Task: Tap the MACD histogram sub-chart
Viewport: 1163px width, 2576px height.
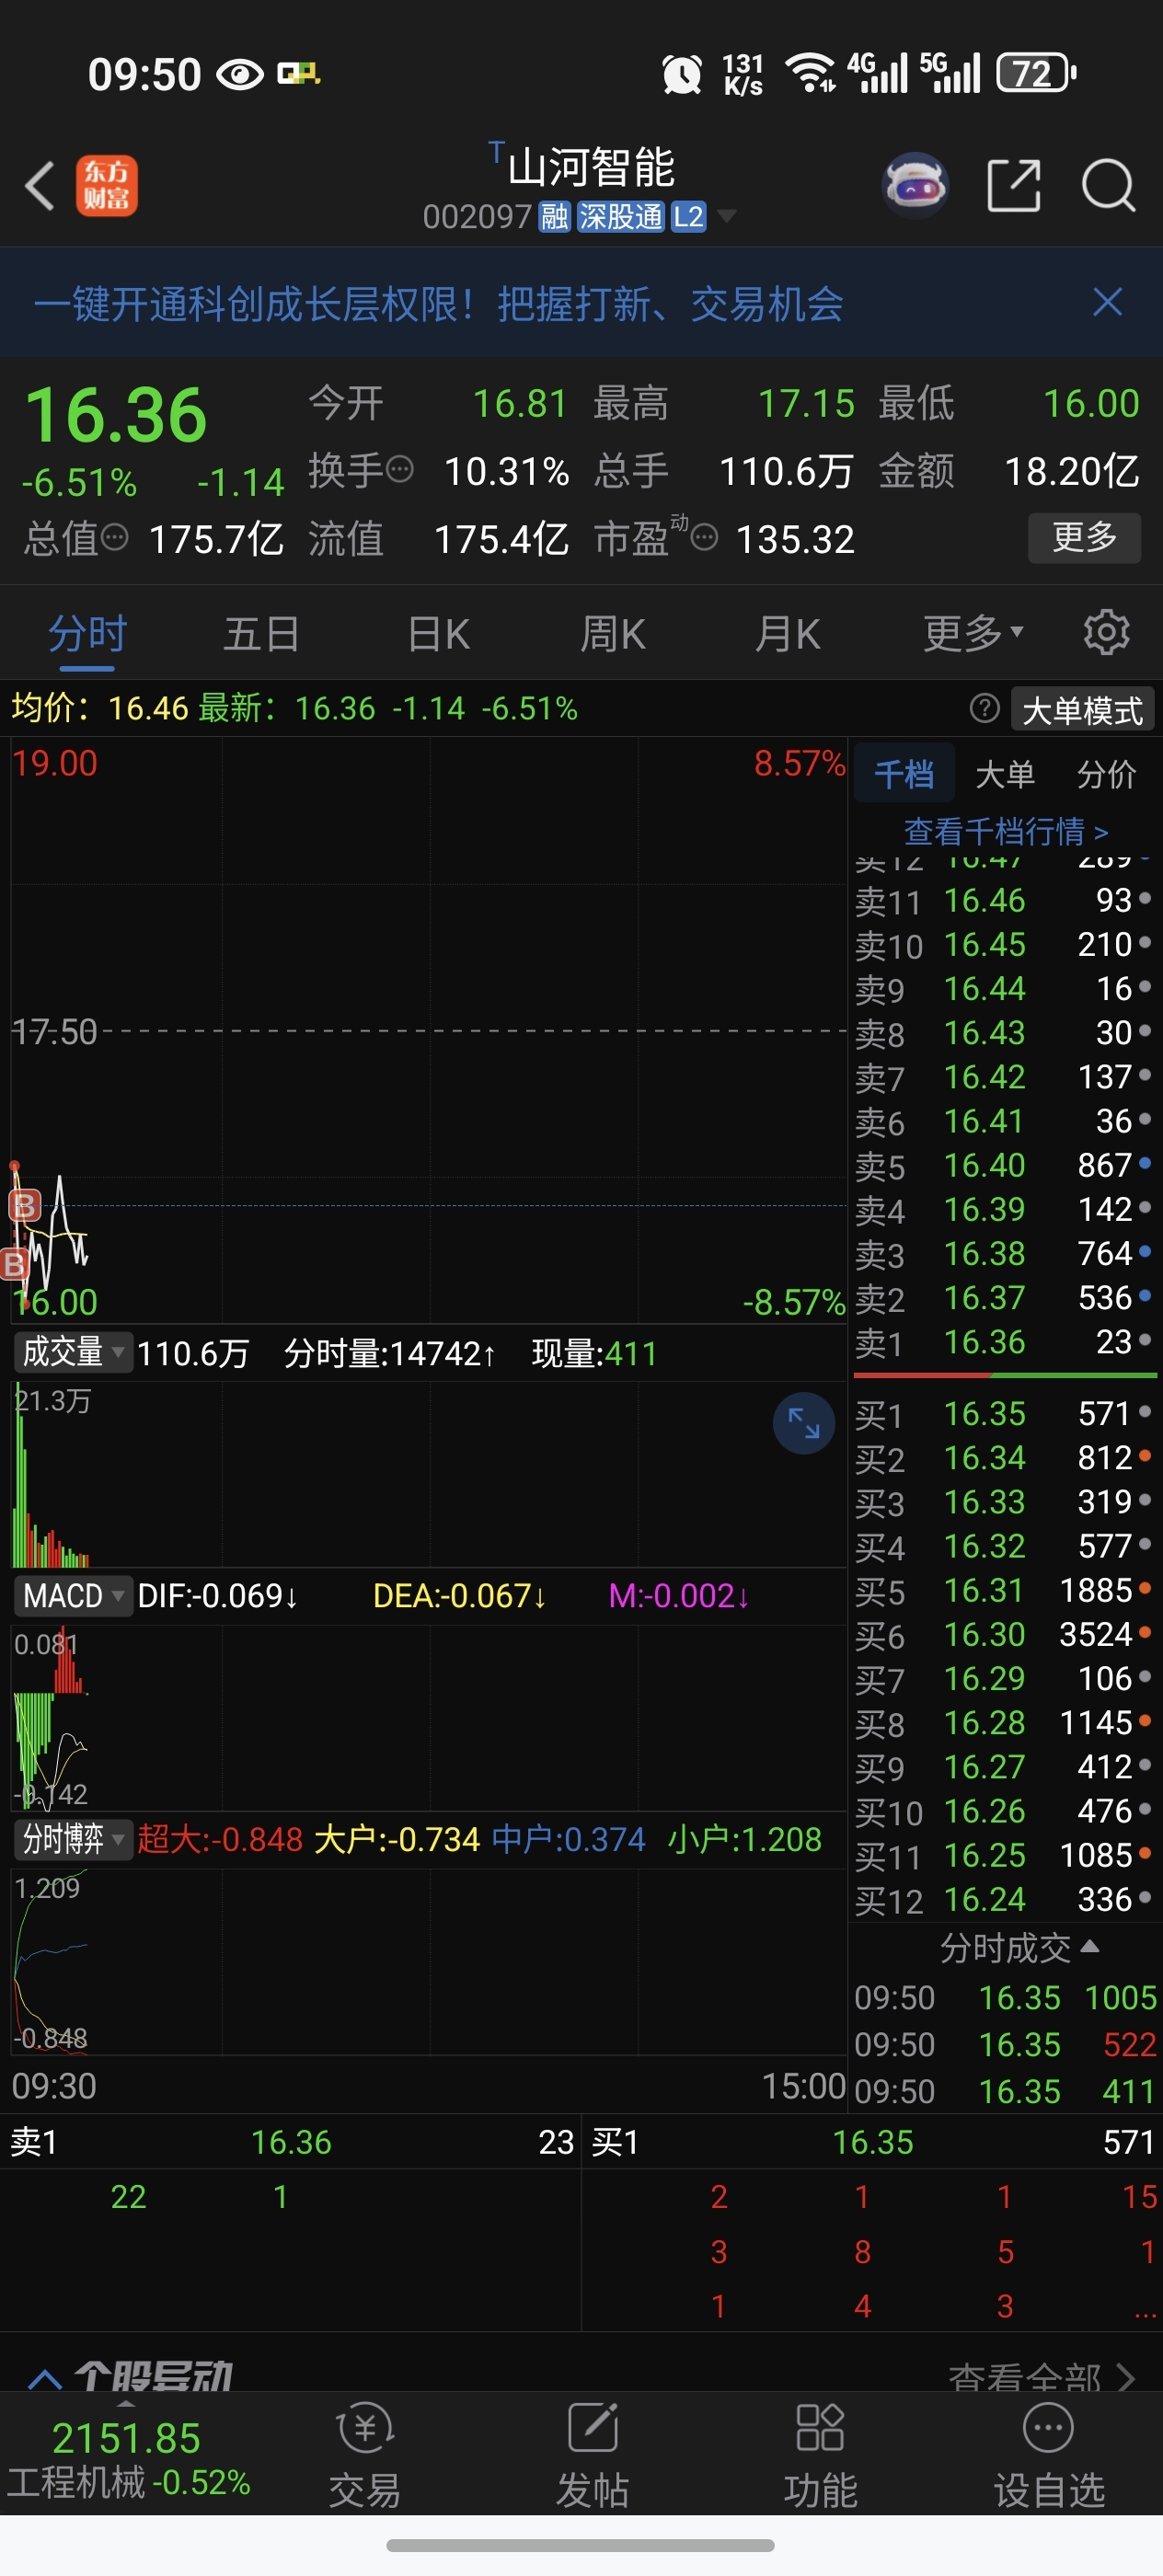Action: pyautogui.click(x=428, y=1716)
